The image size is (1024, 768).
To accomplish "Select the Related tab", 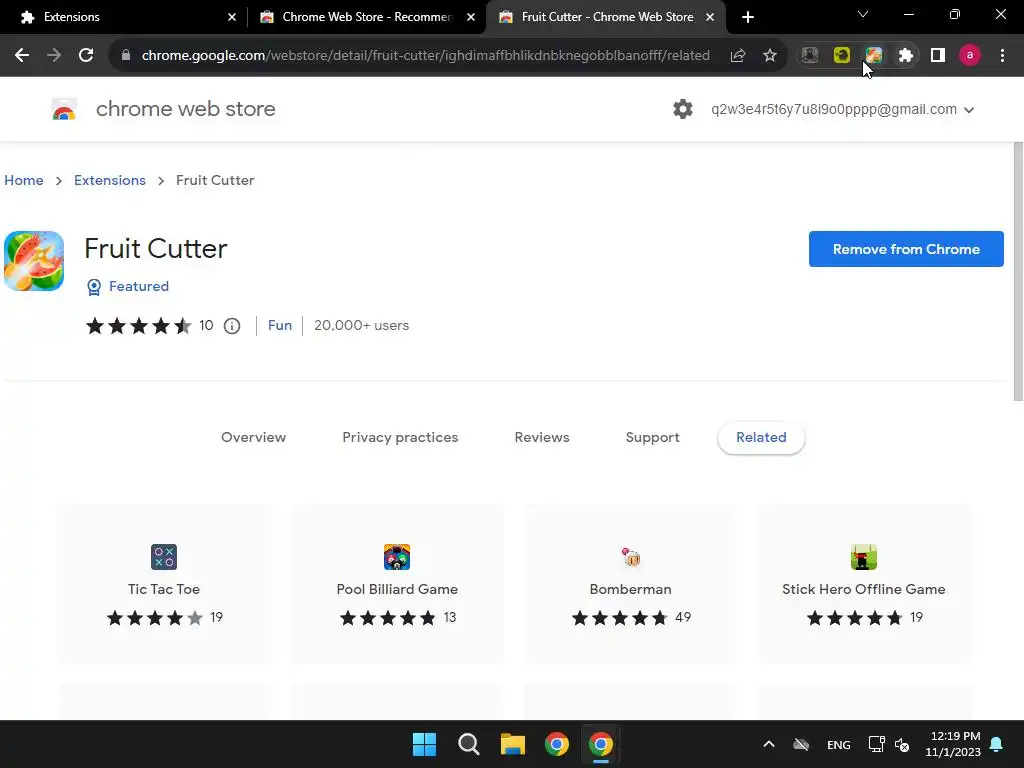I will pos(761,438).
